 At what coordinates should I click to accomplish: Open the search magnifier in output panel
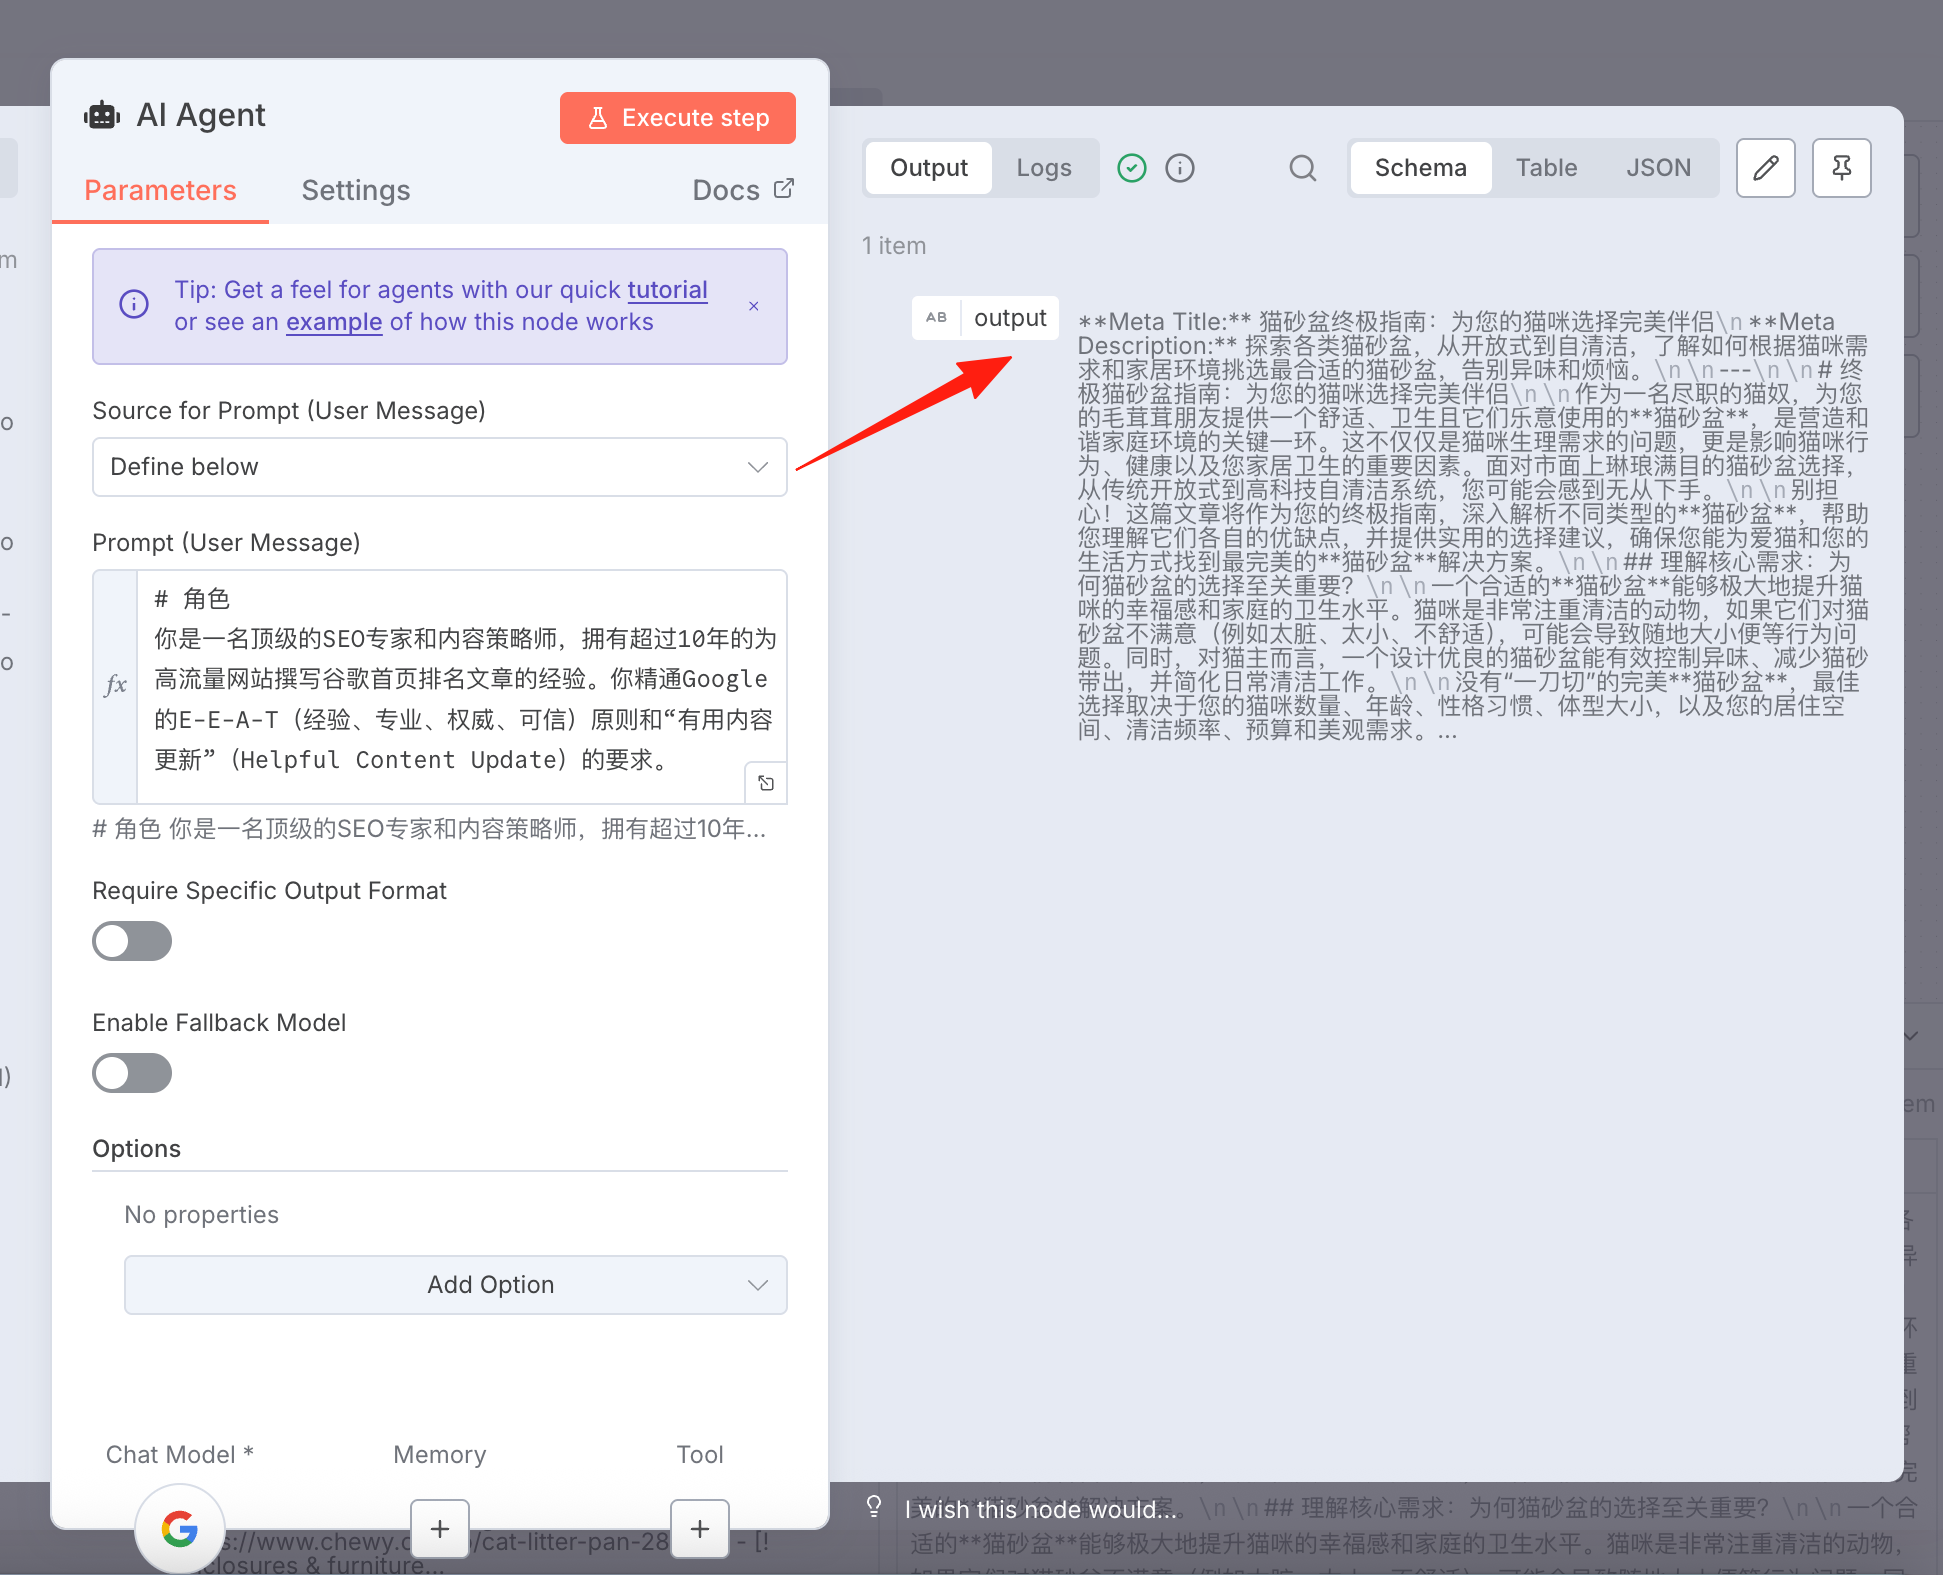1302,168
